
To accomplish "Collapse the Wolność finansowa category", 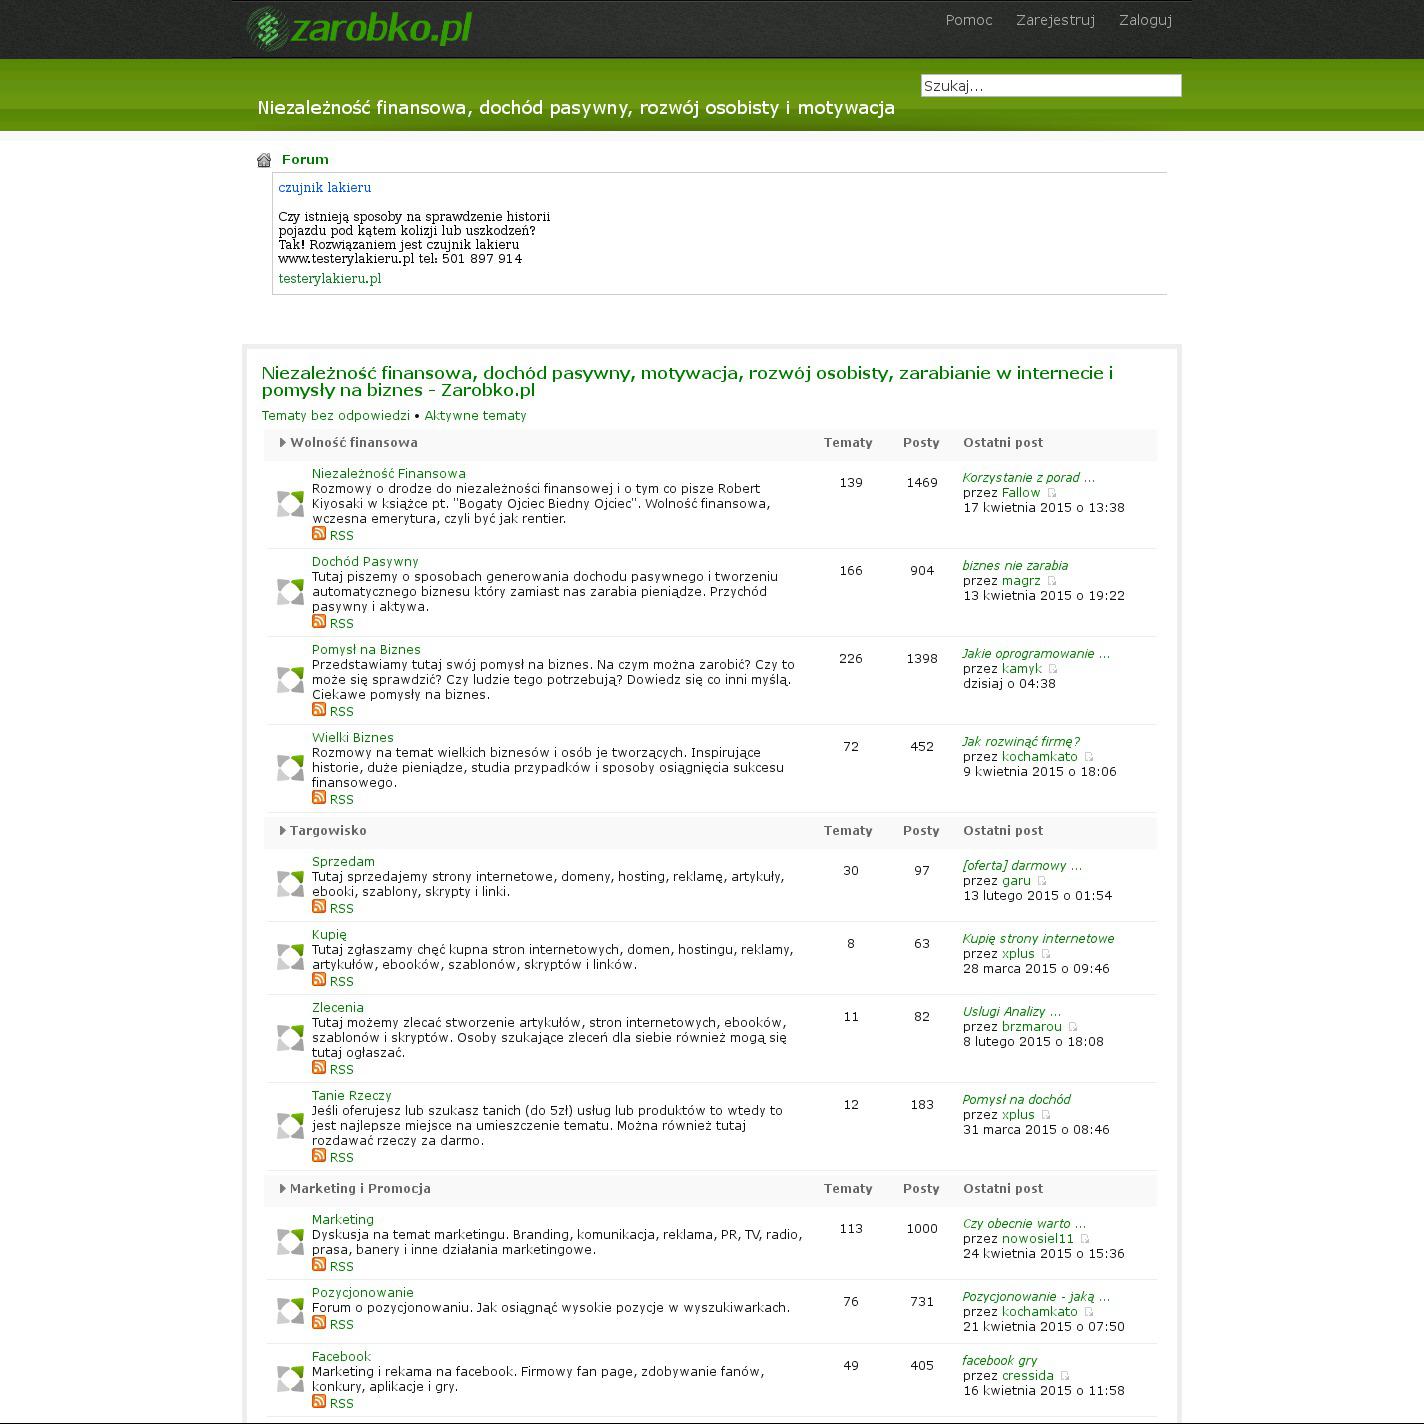I will coord(283,443).
